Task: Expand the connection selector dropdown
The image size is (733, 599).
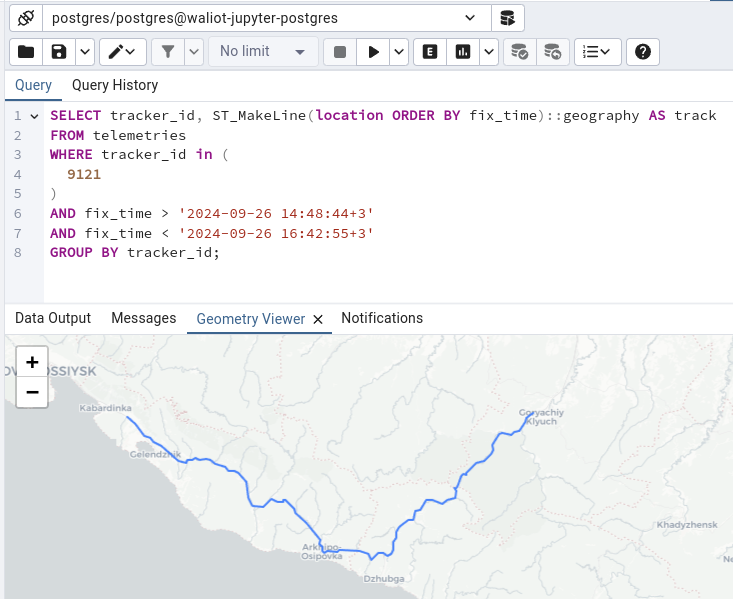Action: coord(470,18)
